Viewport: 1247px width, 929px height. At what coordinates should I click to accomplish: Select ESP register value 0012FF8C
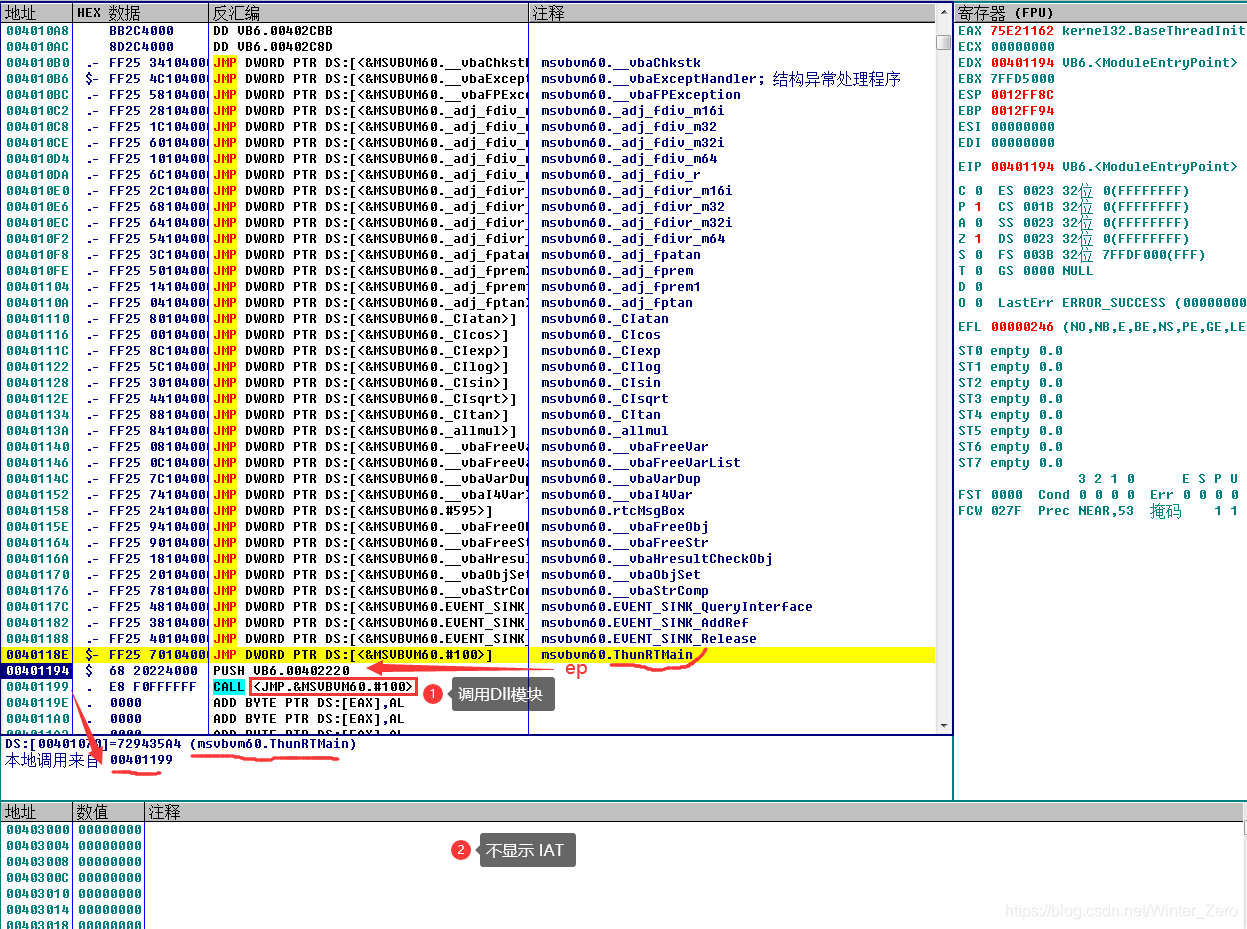pyautogui.click(x=1022, y=95)
